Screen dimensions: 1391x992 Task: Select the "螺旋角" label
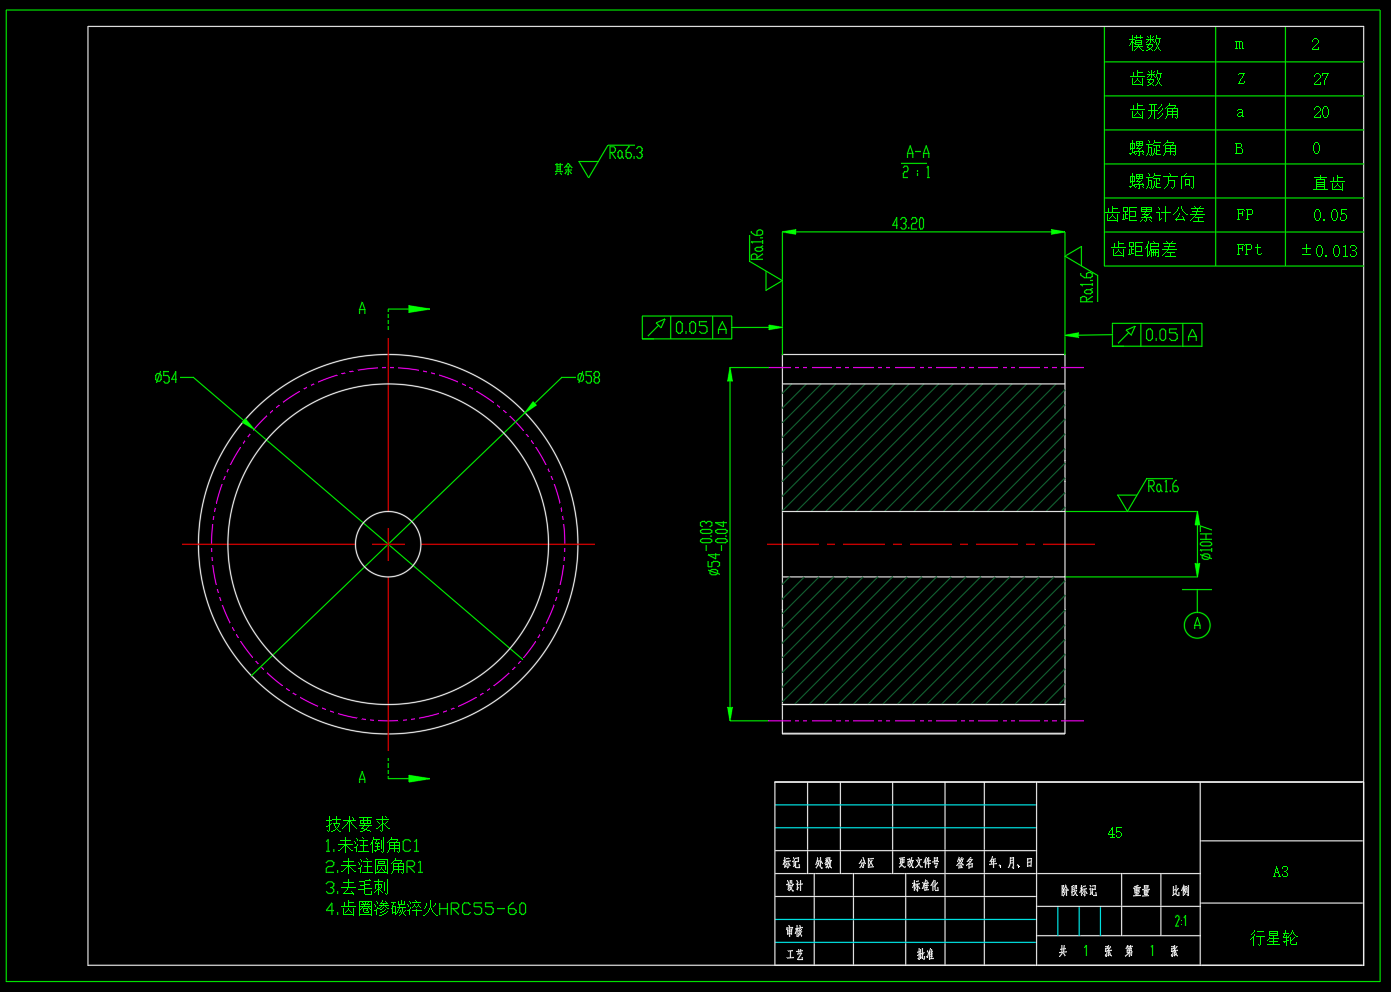coord(1153,148)
